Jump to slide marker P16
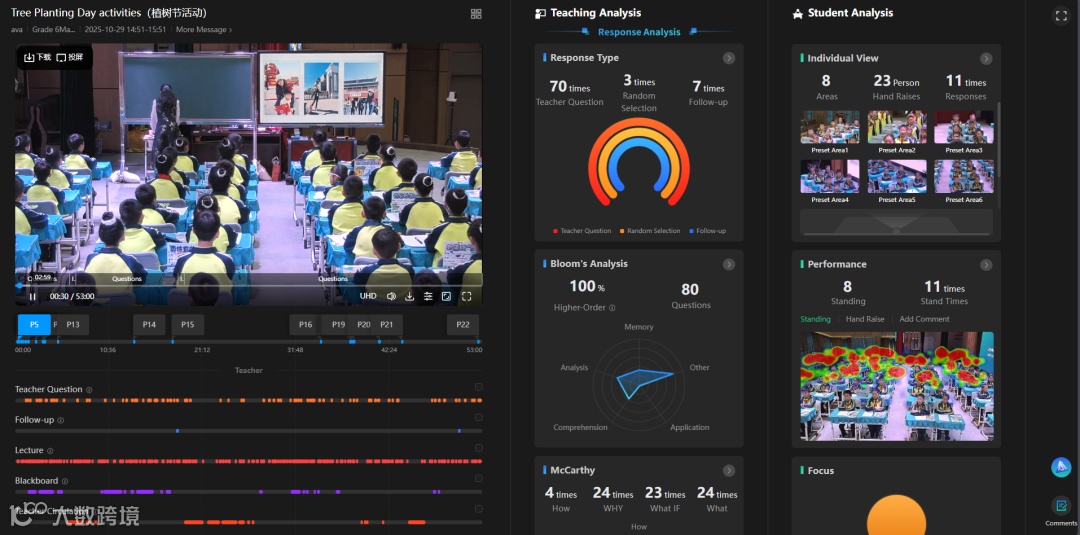Image resolution: width=1080 pixels, height=535 pixels. pos(306,325)
